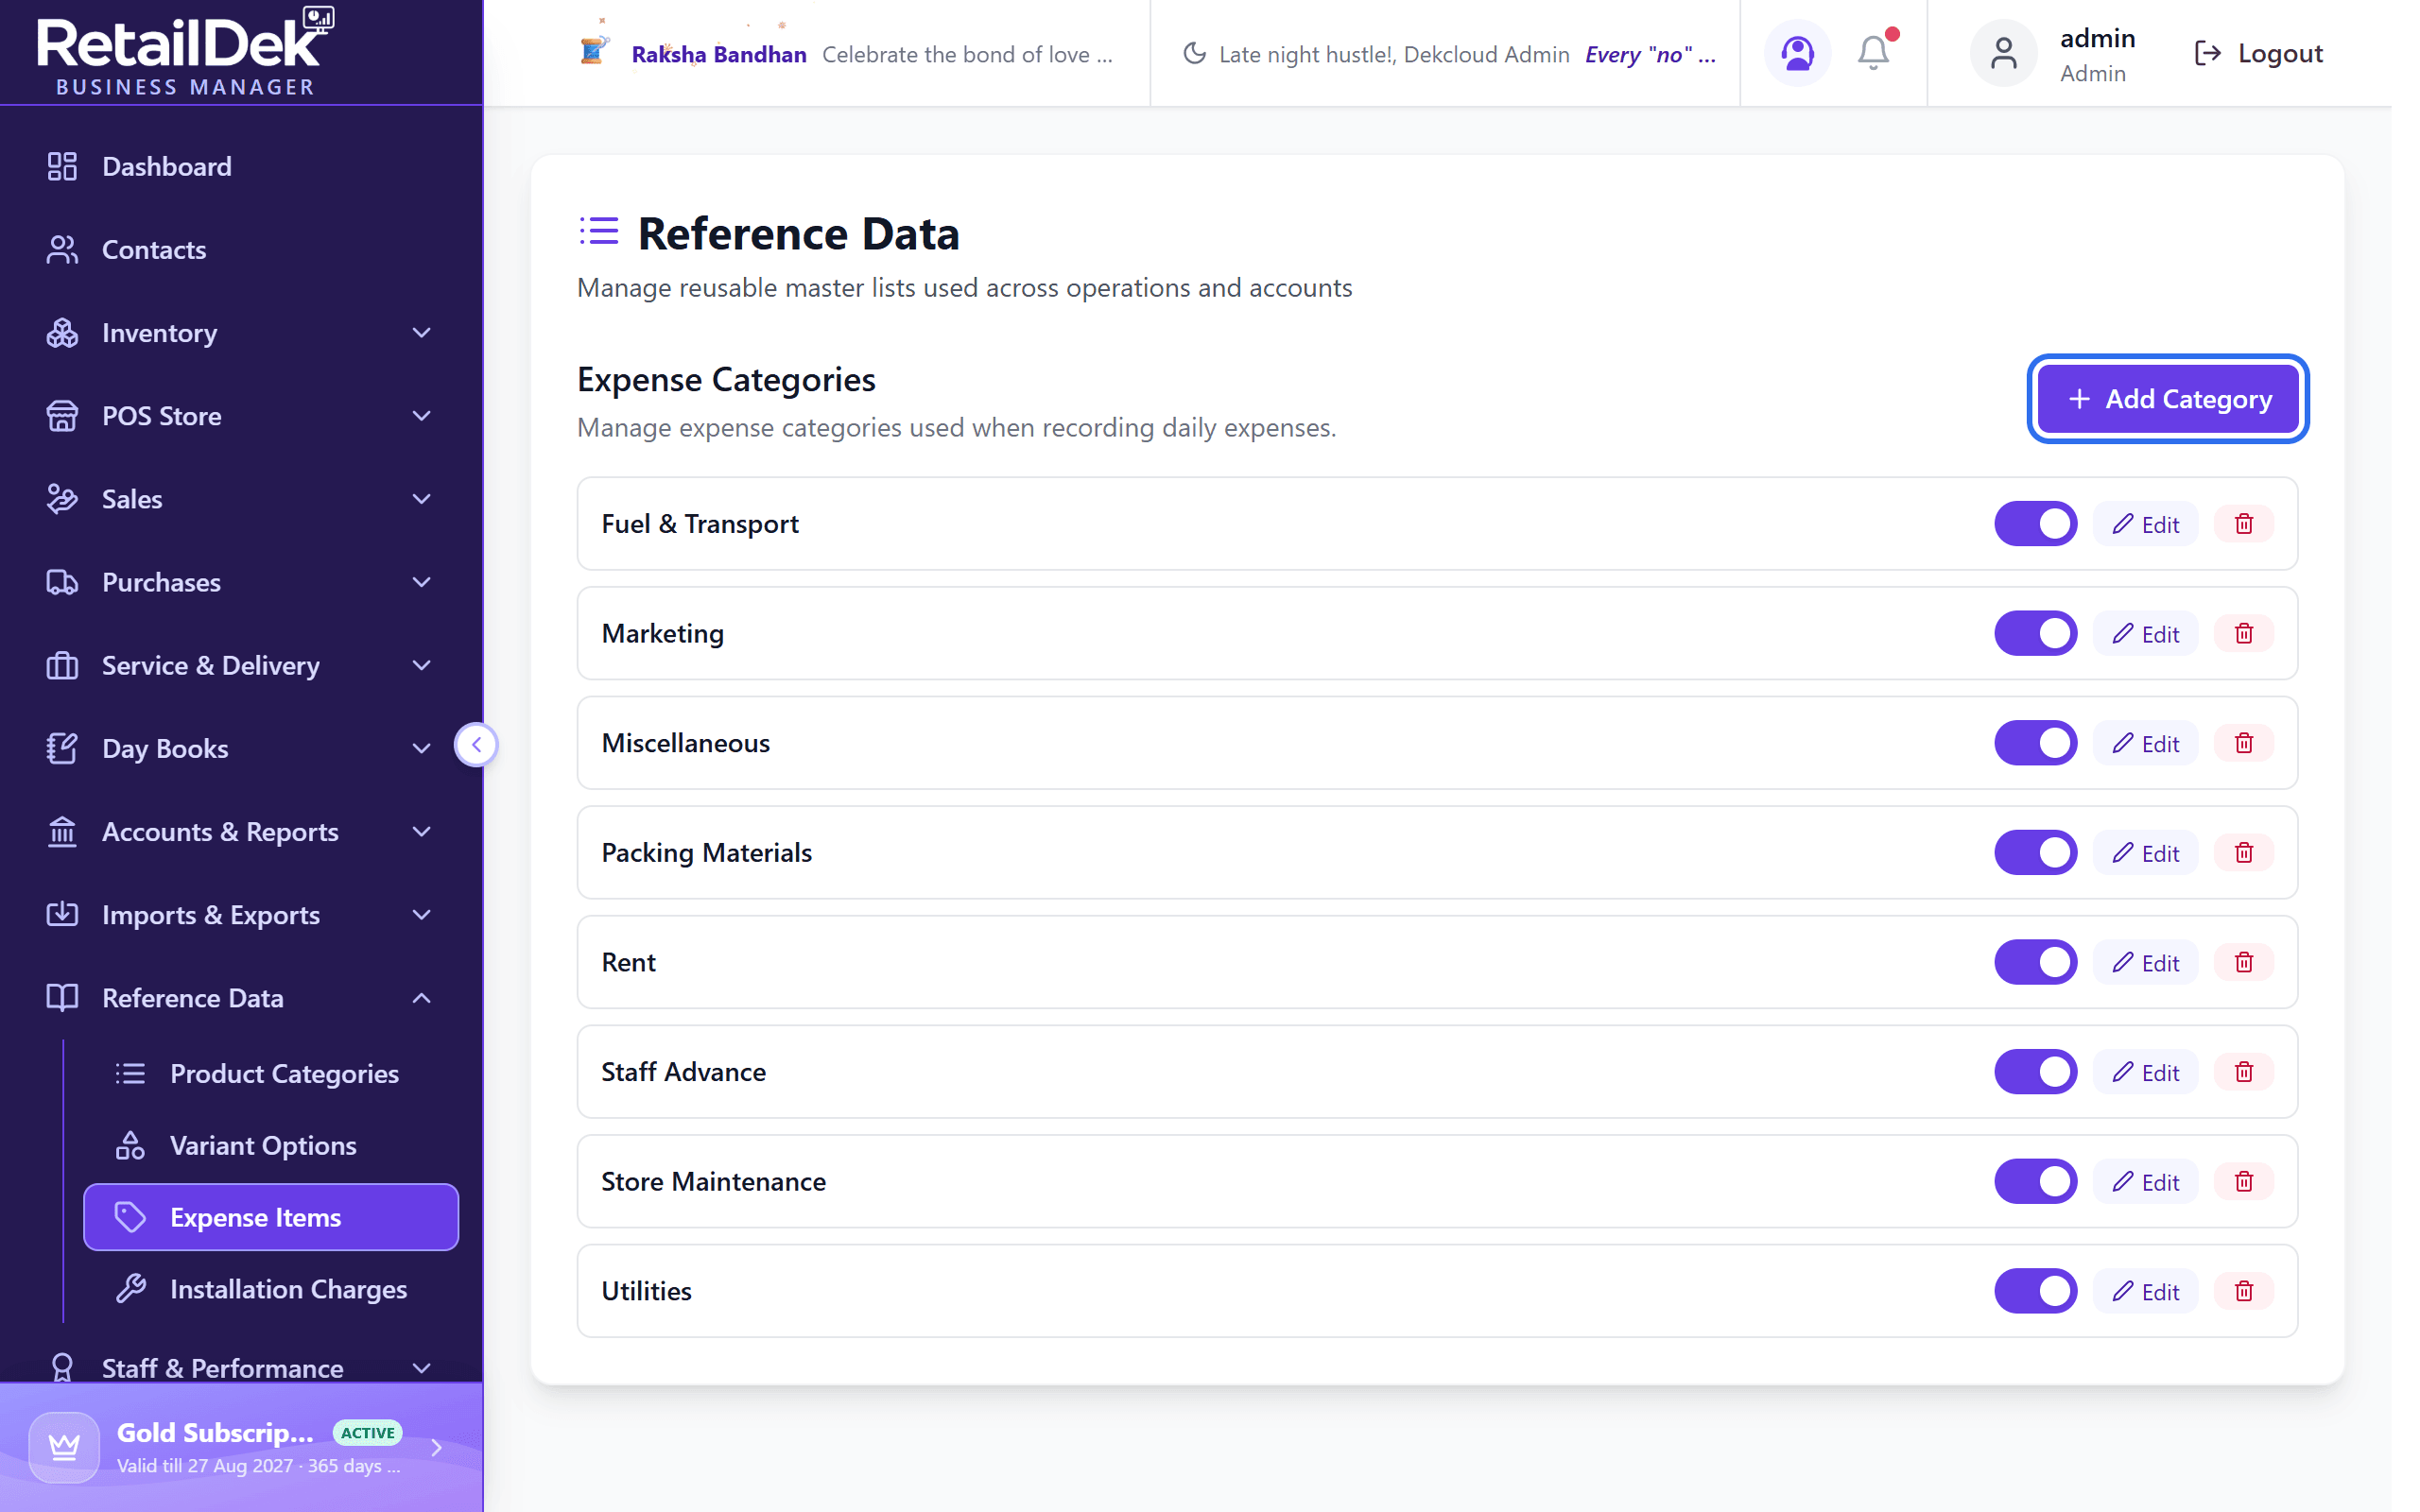Click trash icon for Staff Advance
Viewport: 2420px width, 1512px height.
[x=2243, y=1072]
